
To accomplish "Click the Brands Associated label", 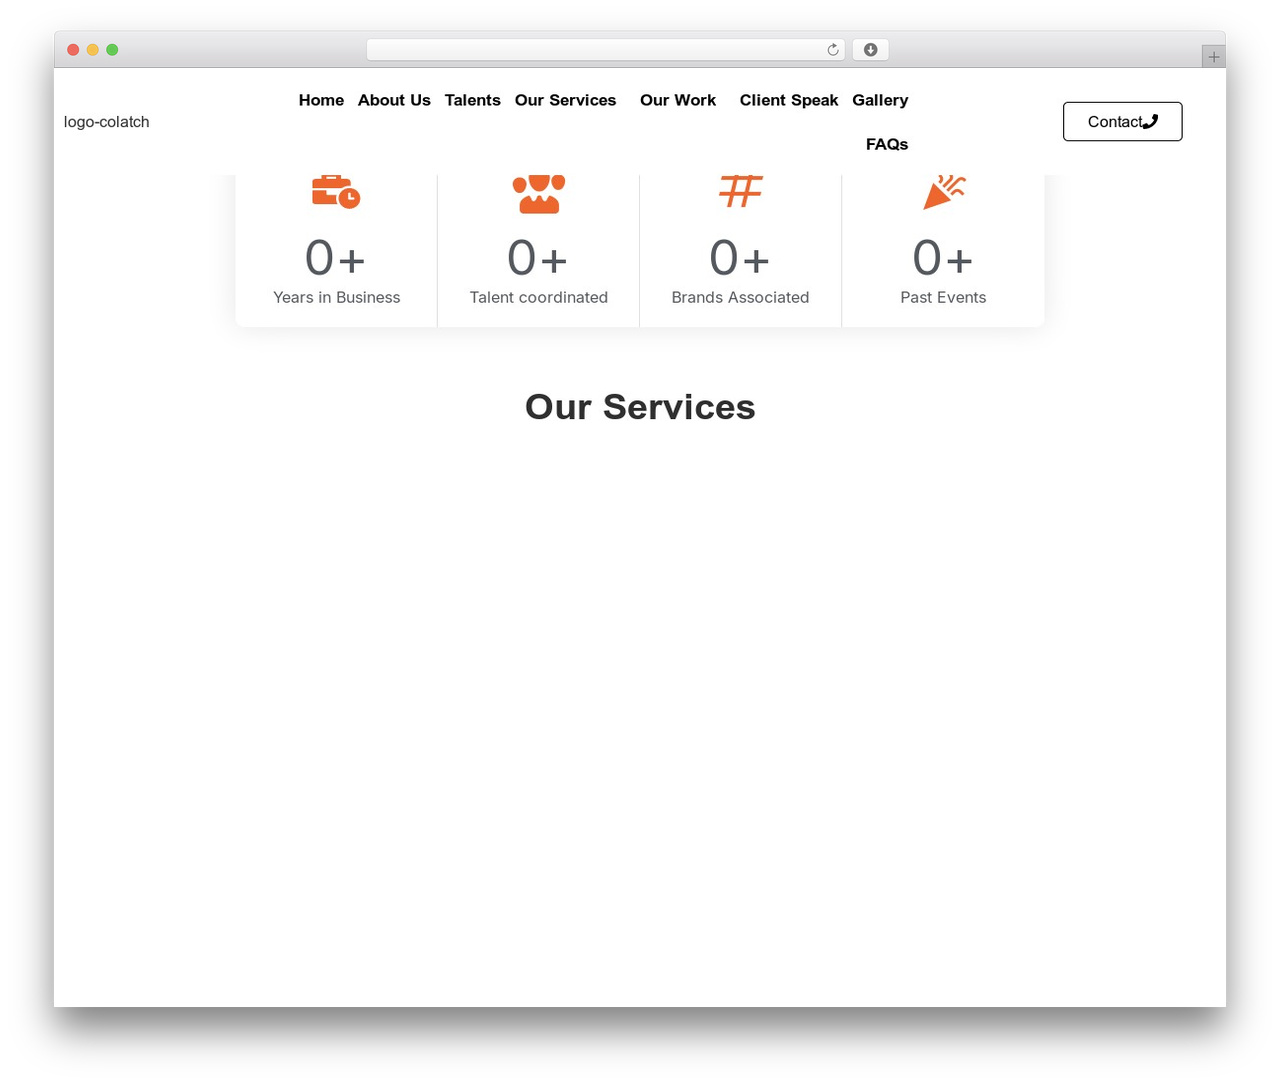I will tap(741, 297).
